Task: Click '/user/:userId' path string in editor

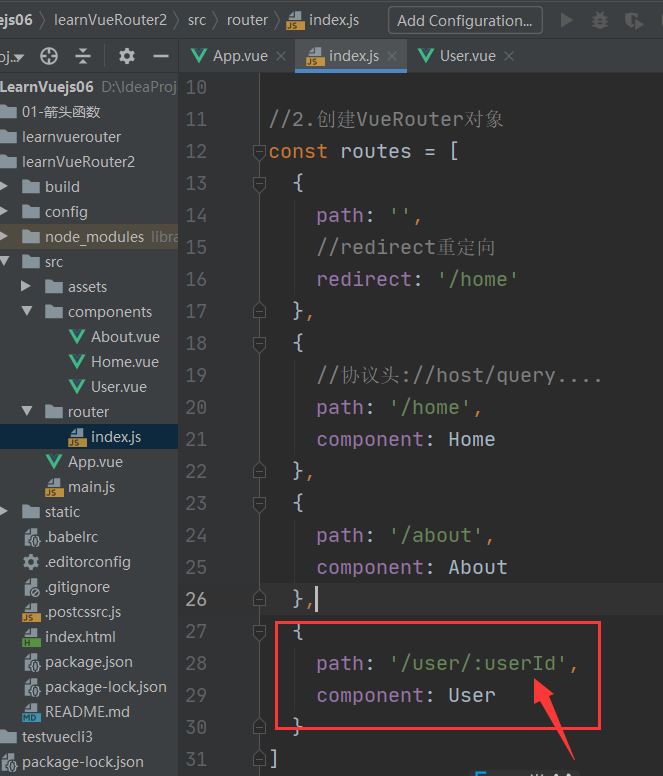Action: tap(477, 664)
